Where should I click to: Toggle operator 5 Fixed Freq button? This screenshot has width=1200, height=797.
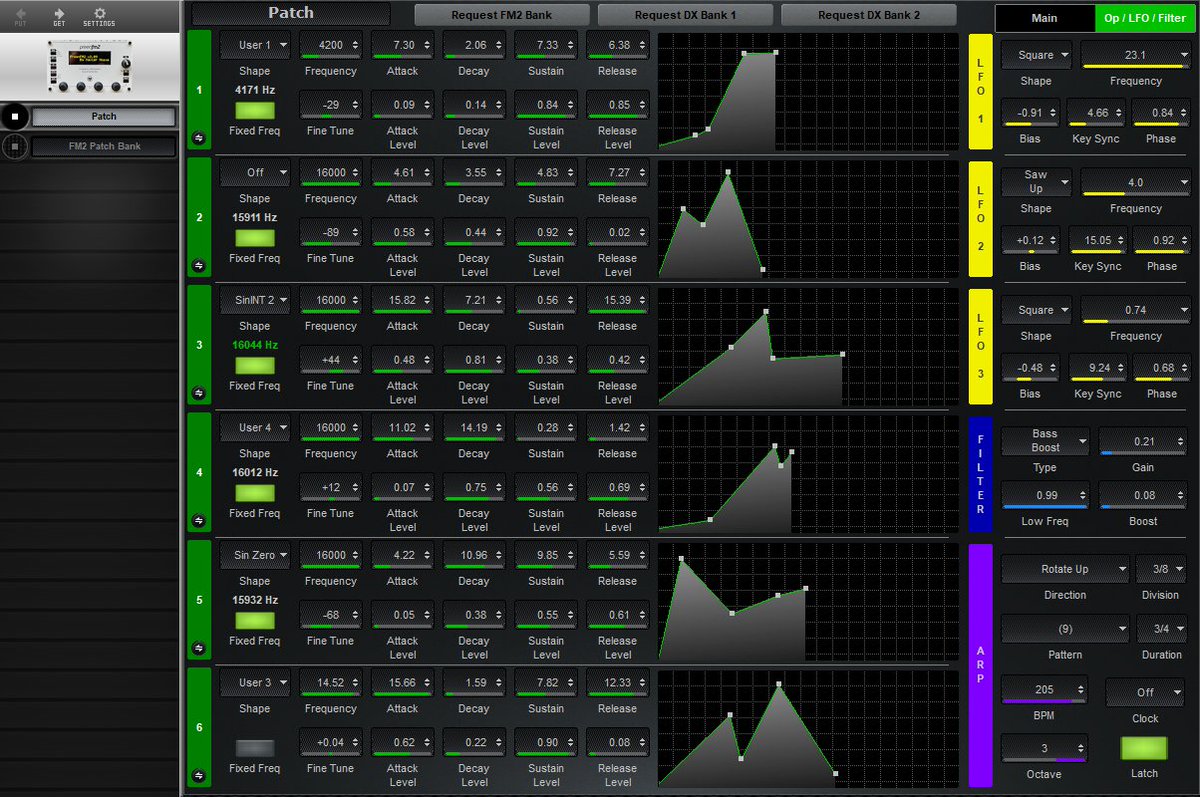coord(254,620)
